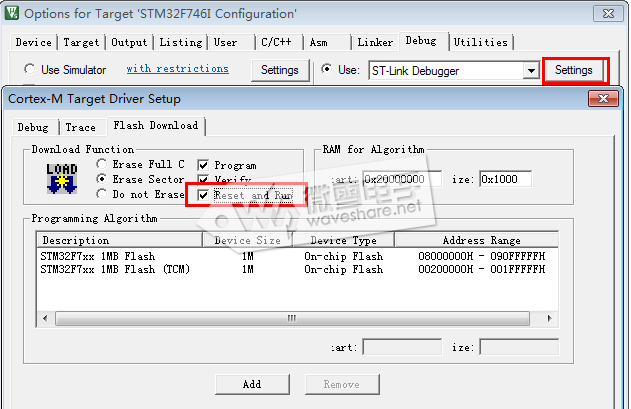Select the Do not Erase option
The image size is (631, 409).
click(x=102, y=194)
